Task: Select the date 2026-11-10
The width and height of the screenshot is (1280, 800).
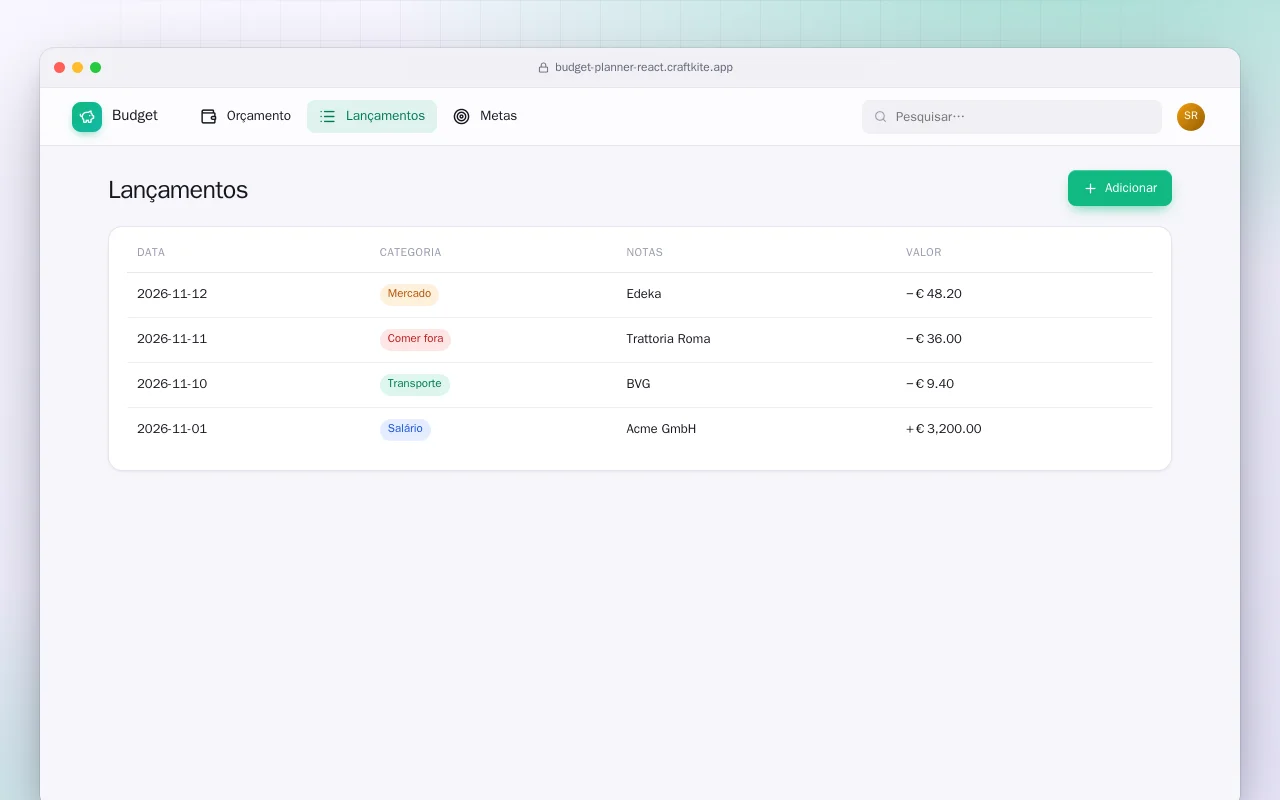Action: (x=172, y=384)
